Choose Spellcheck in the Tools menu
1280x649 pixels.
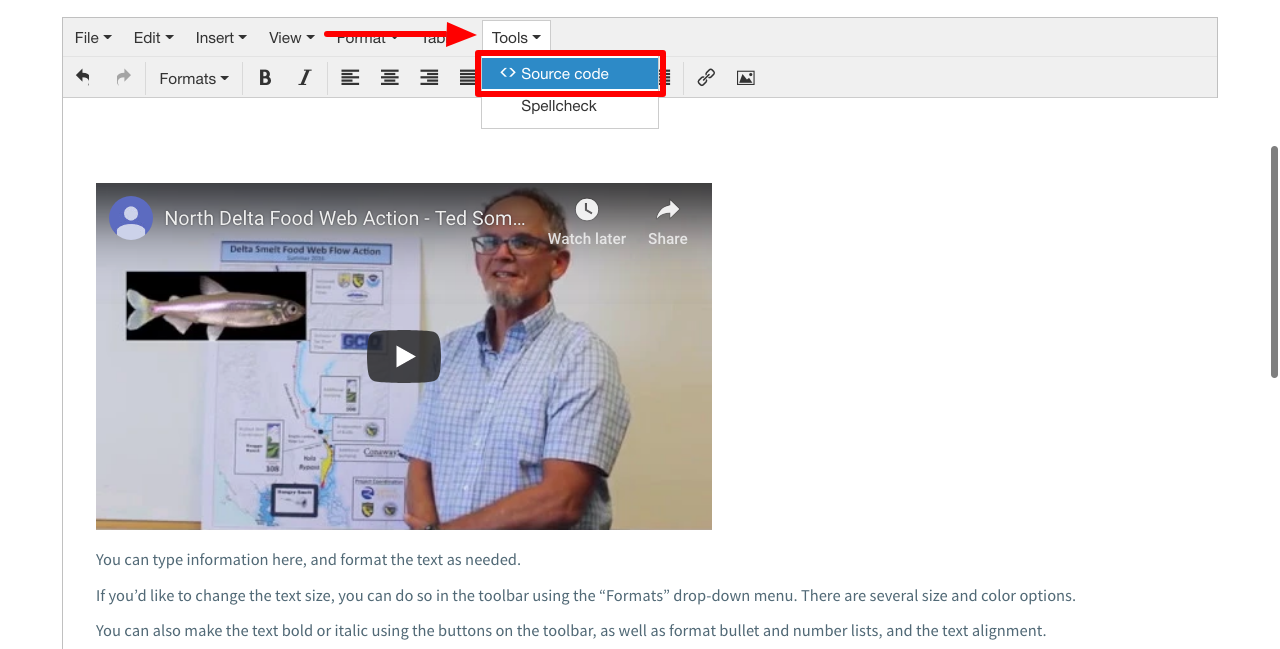pyautogui.click(x=559, y=106)
